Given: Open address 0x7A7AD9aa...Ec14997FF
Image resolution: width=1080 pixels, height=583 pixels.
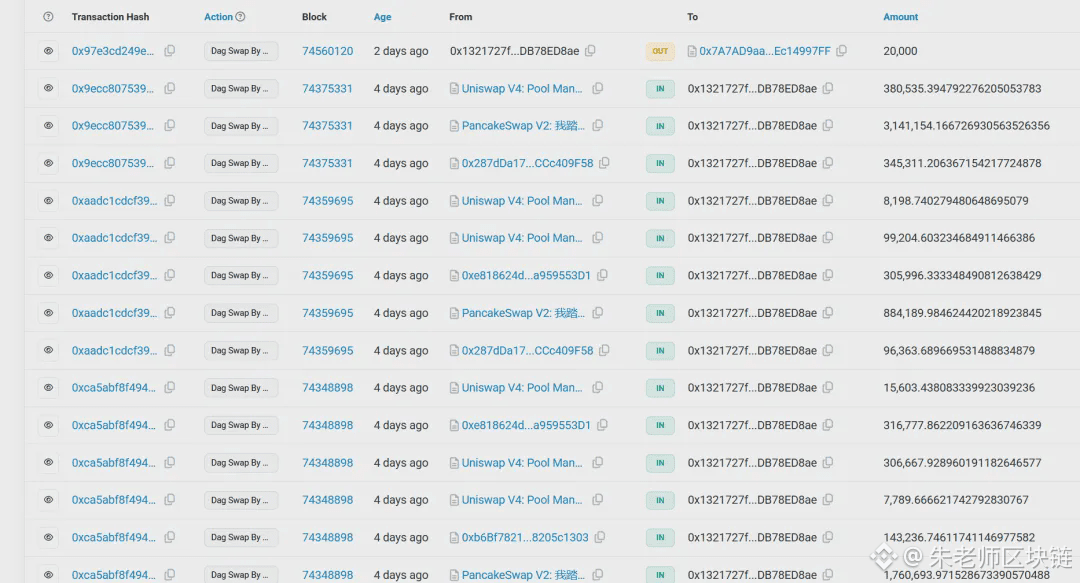Looking at the screenshot, I should [x=765, y=50].
